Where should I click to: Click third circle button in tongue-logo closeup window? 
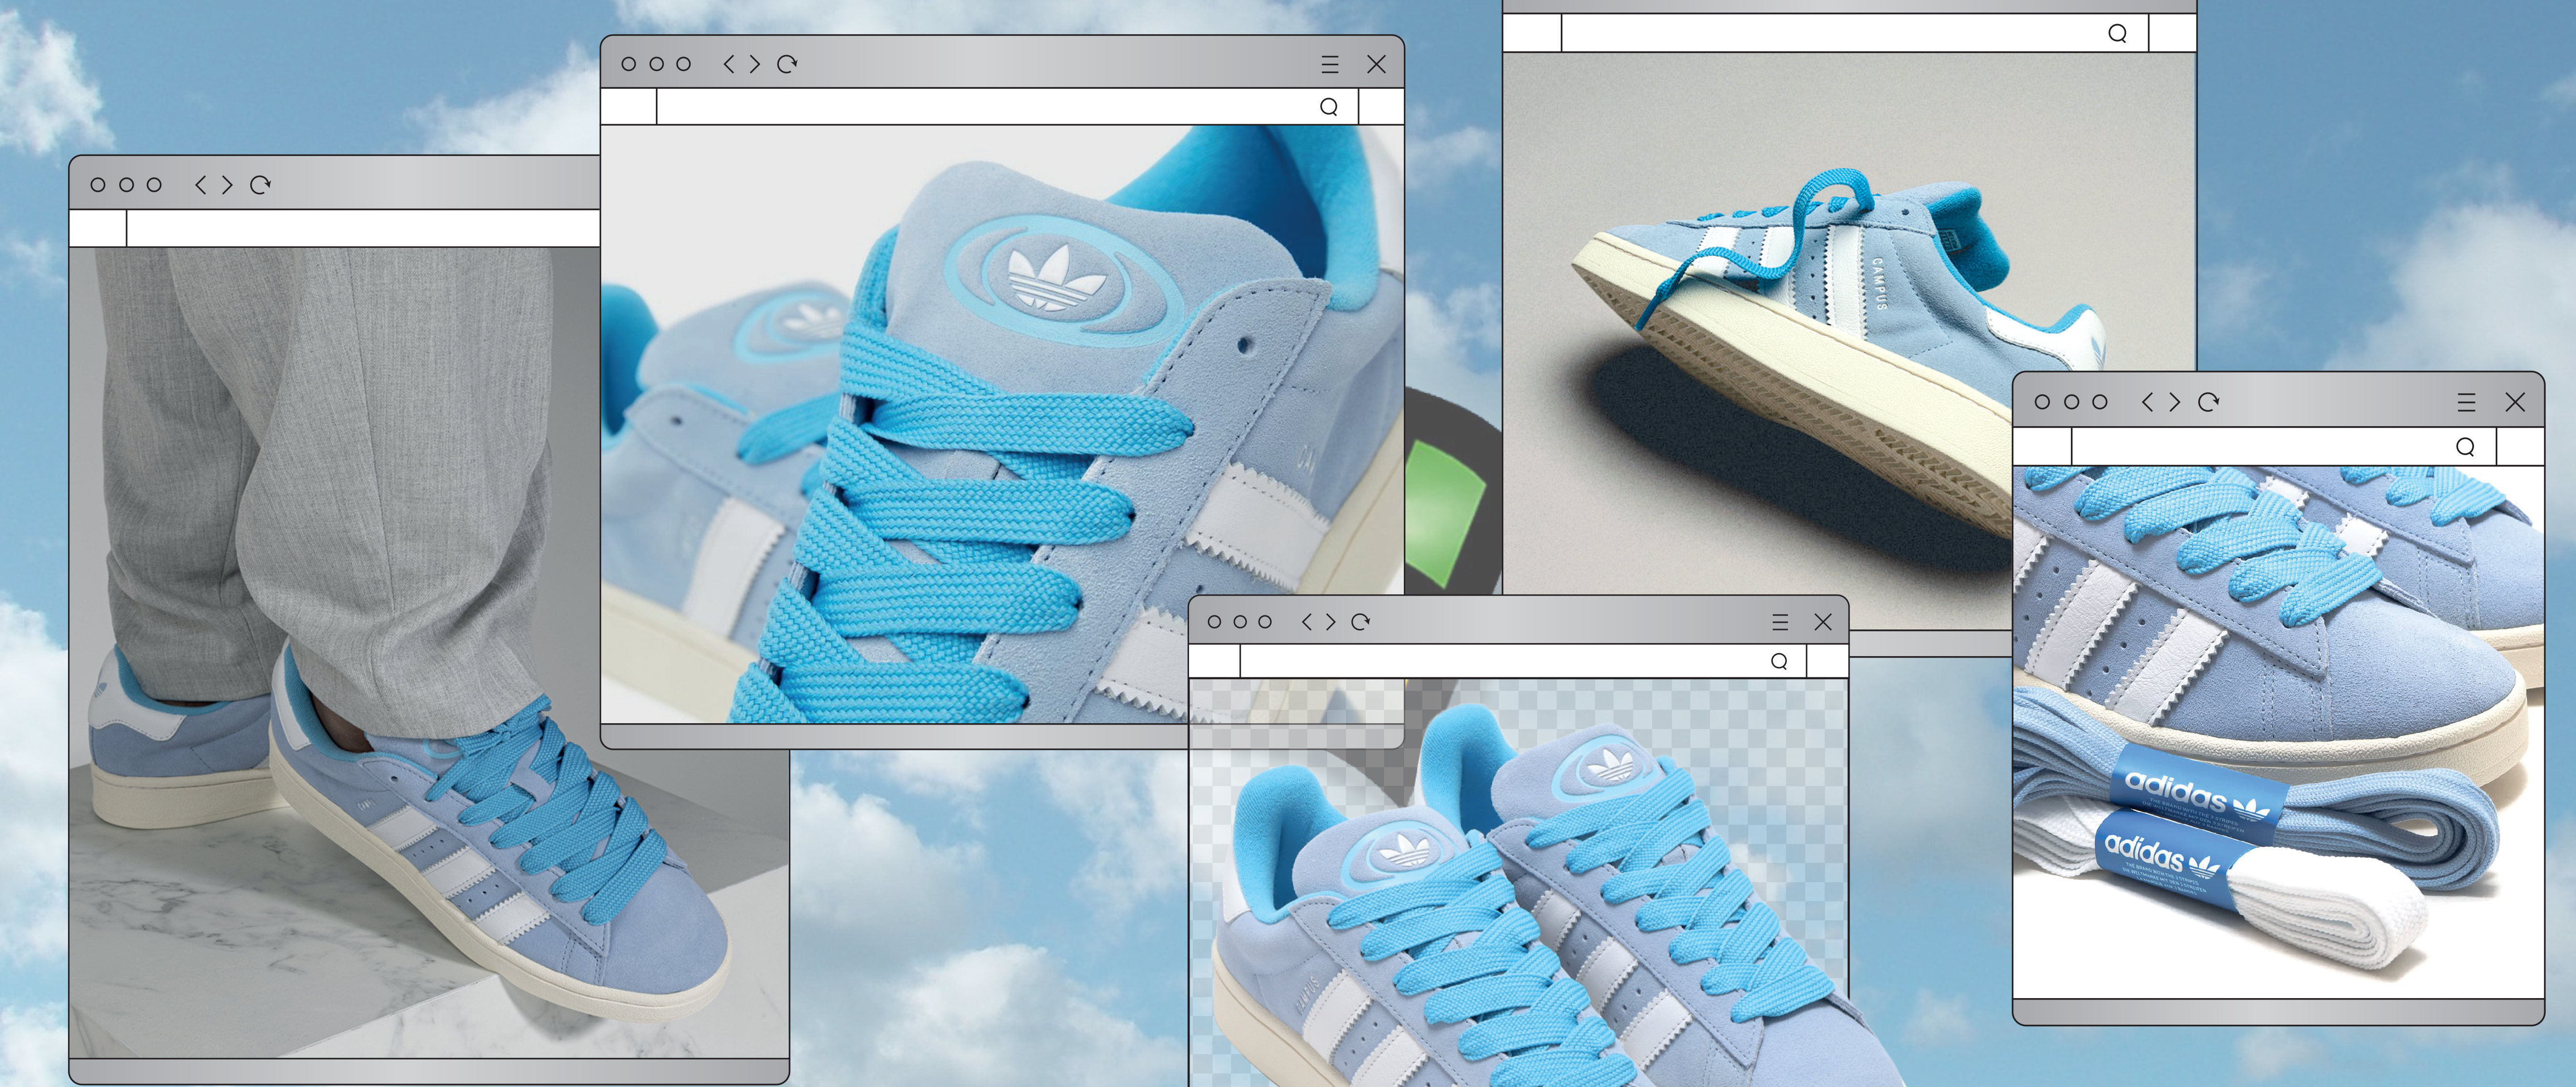(684, 64)
